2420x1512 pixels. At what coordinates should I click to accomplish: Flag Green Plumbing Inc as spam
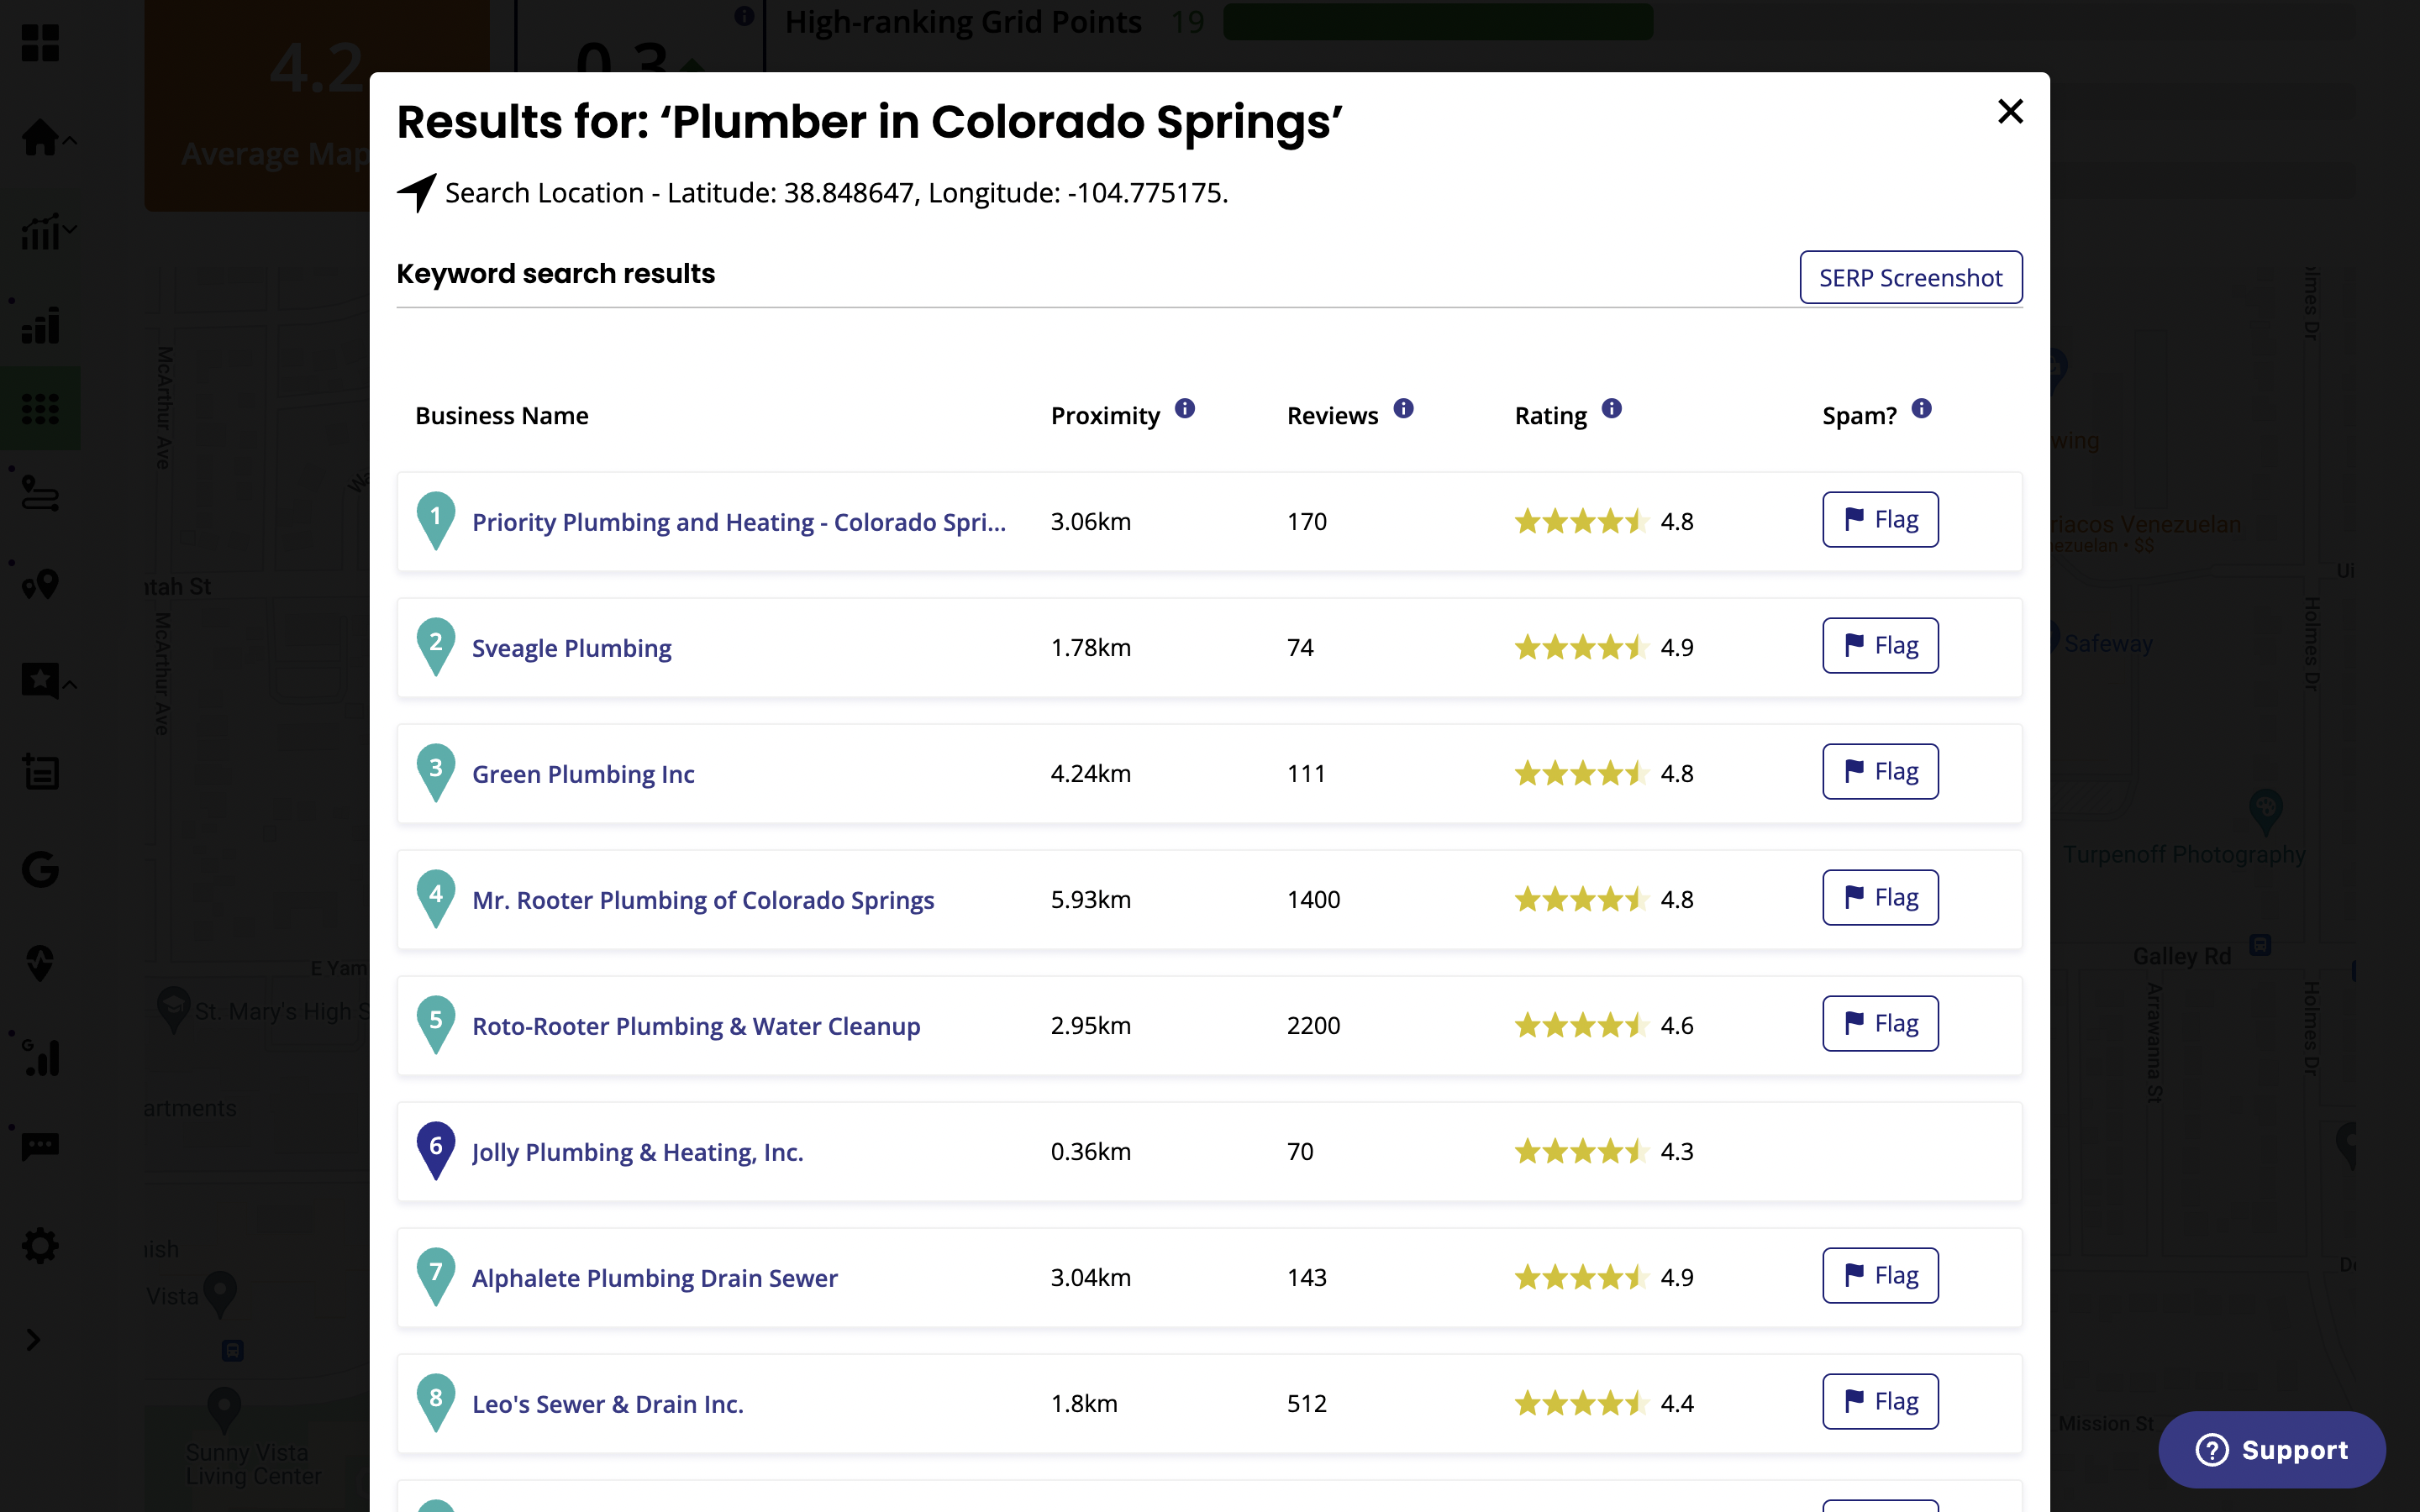[x=1880, y=772]
